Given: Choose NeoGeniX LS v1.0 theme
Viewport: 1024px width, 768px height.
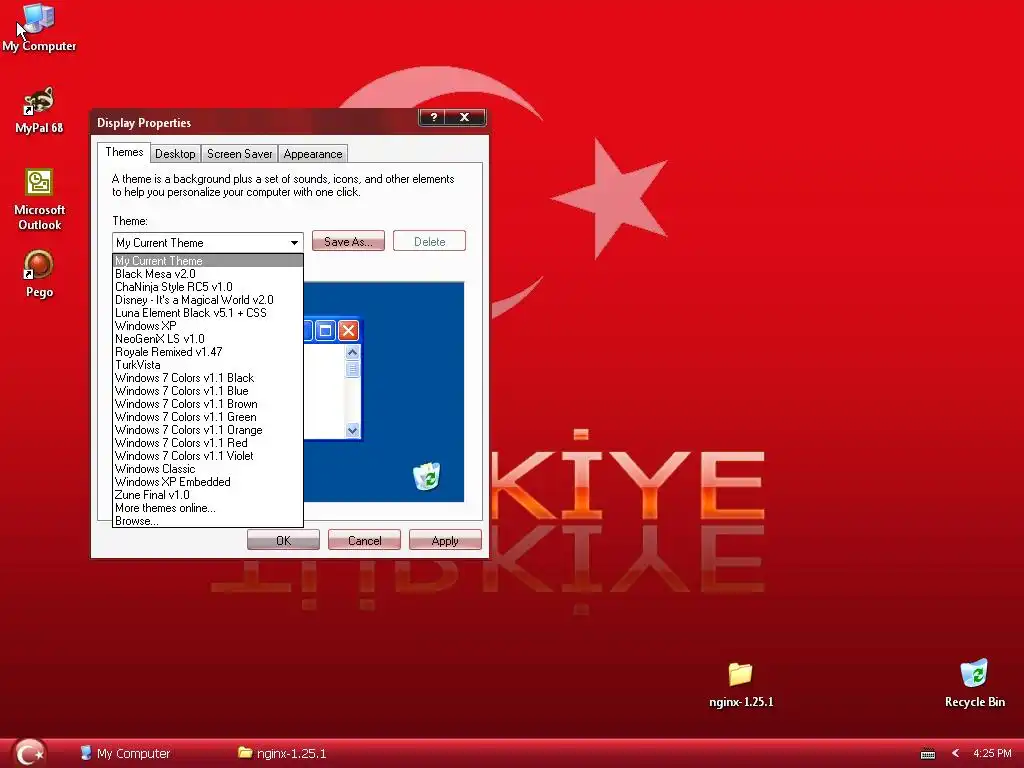Looking at the screenshot, I should (208, 339).
